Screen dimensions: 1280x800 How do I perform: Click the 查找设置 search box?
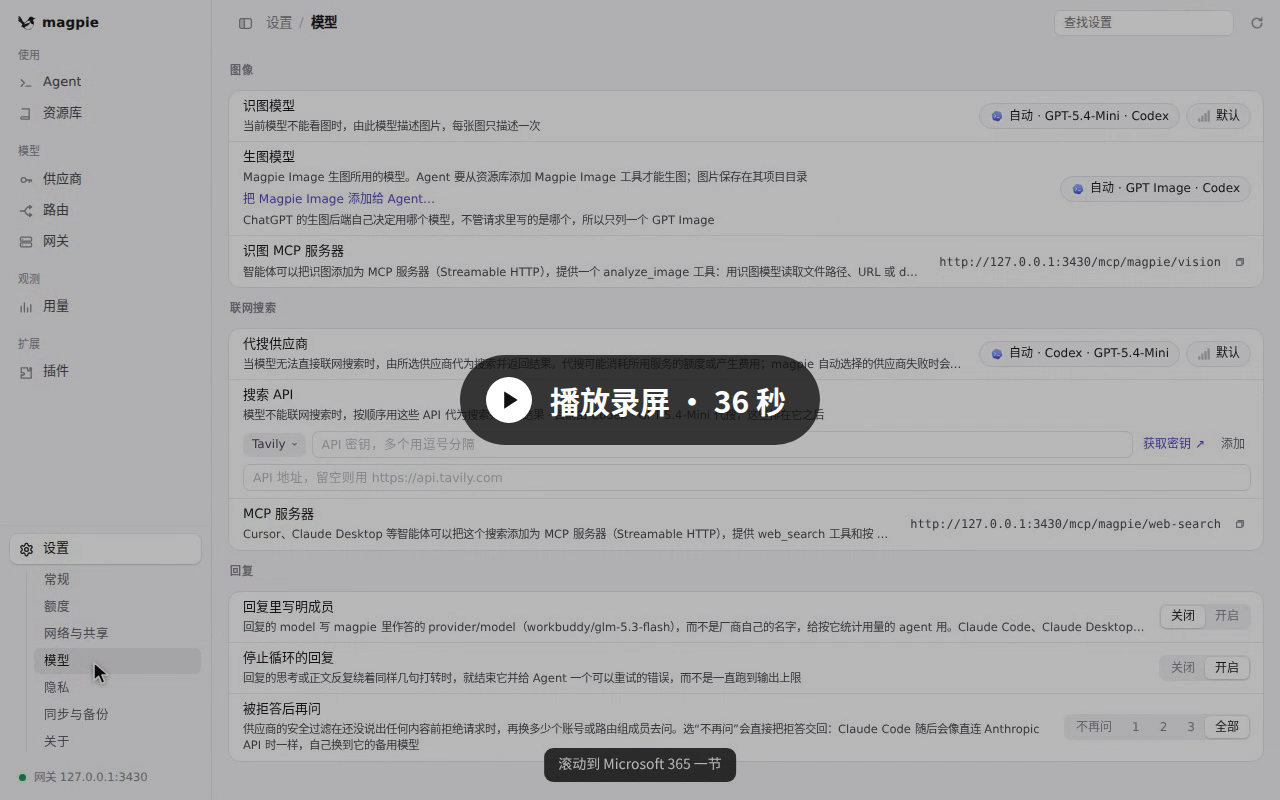[1143, 23]
